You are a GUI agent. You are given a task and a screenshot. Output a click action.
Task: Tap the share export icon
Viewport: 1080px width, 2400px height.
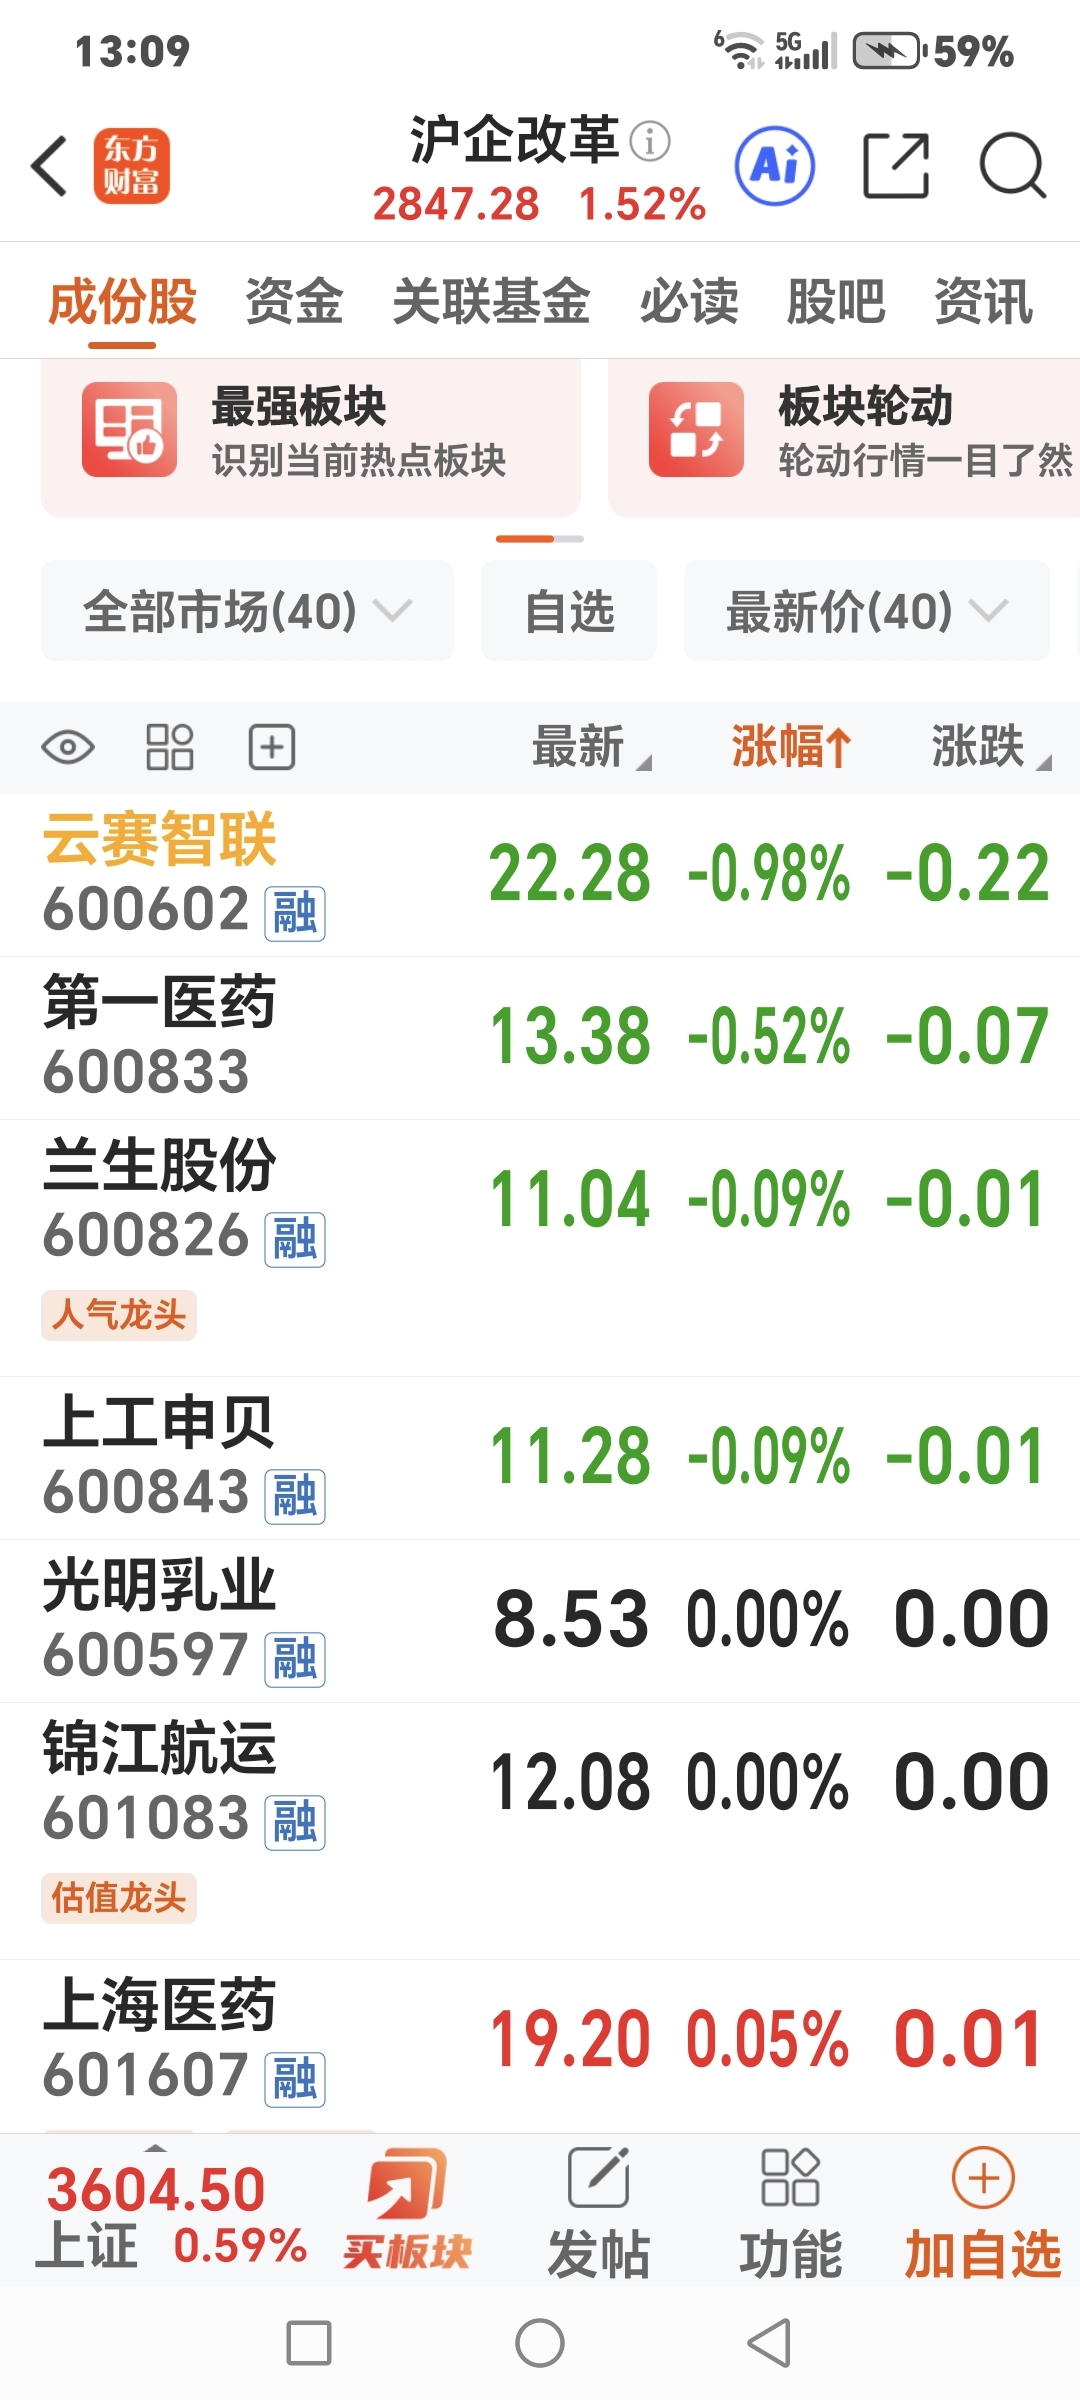click(x=896, y=166)
